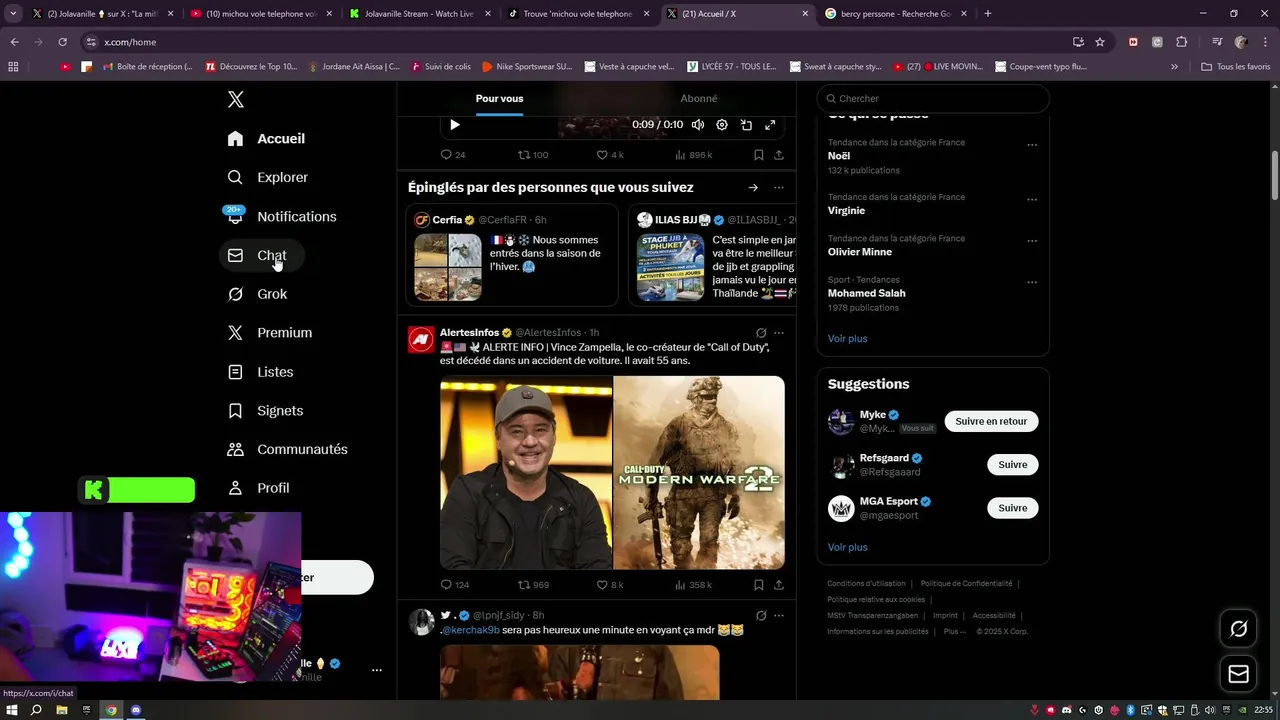Open the Noël trend
Viewport: 1280px width, 720px height.
tap(839, 156)
